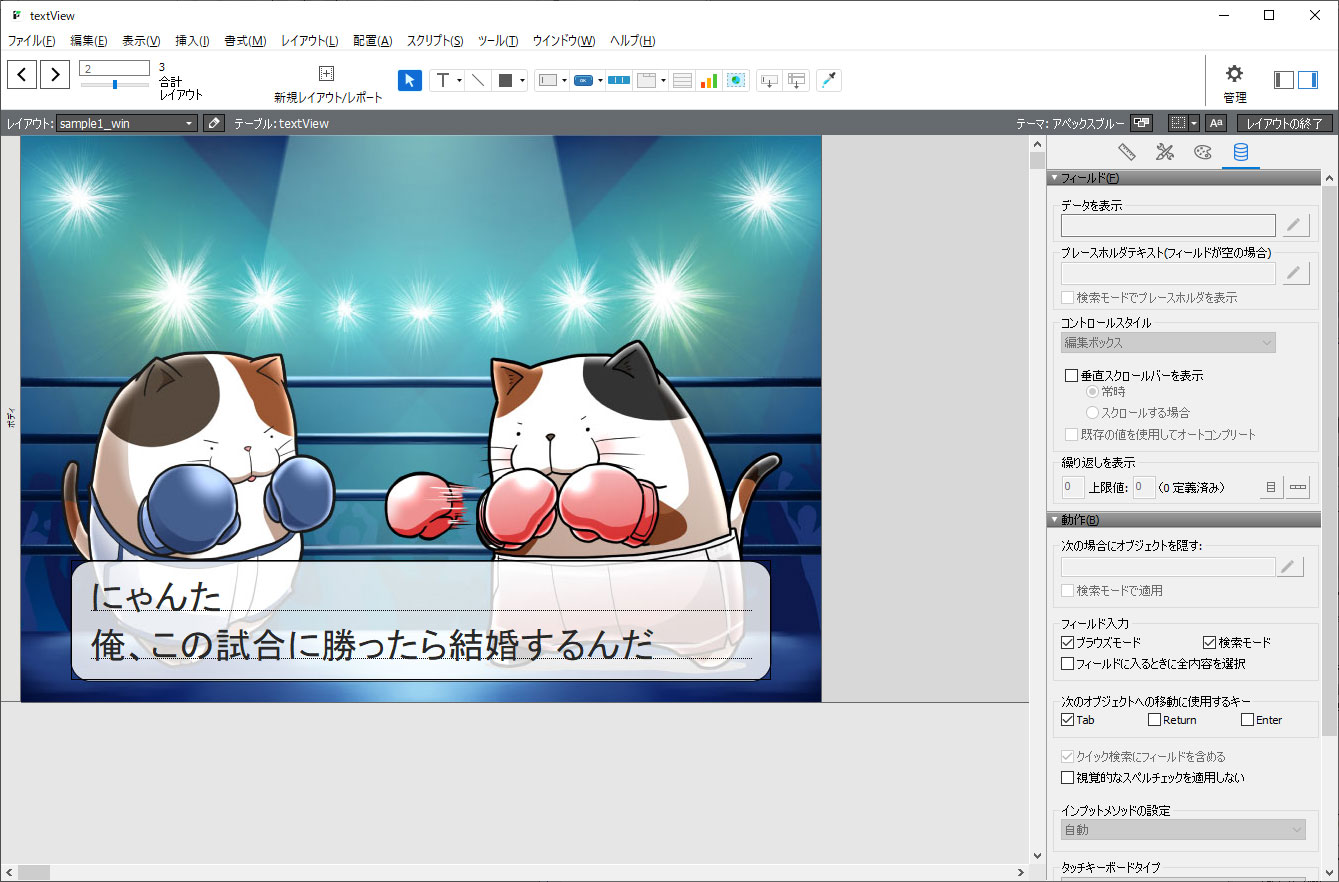The image size is (1339, 882).
Task: Toggle the right pane display icon
Action: (x=1308, y=80)
